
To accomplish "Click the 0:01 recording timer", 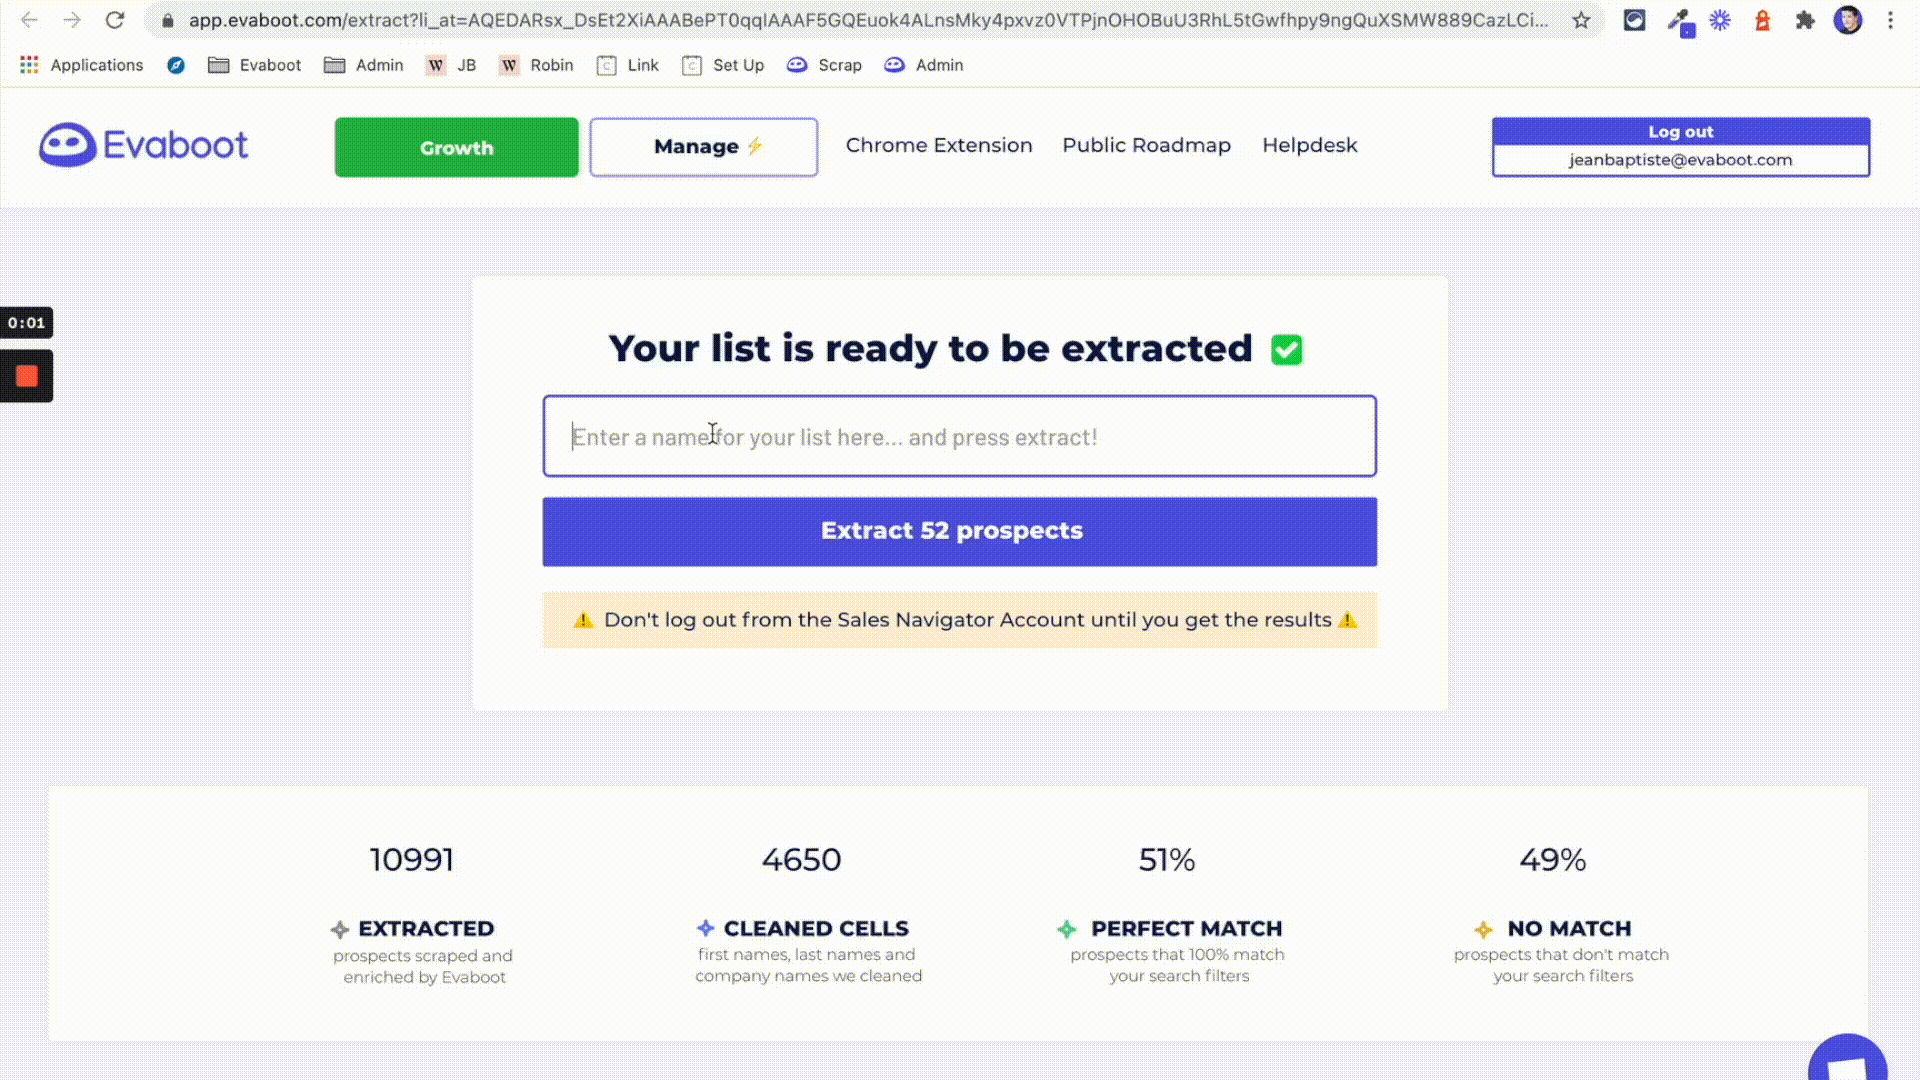I will pos(27,322).
